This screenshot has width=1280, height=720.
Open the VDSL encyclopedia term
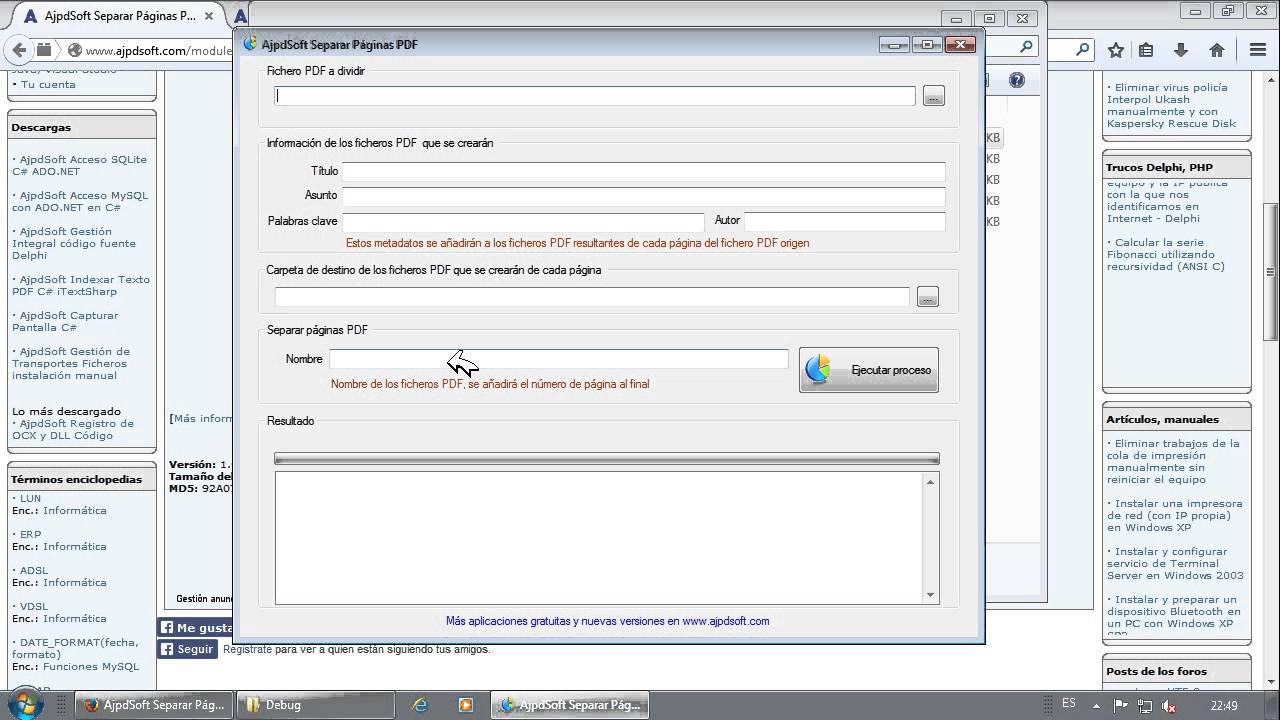click(x=33, y=606)
